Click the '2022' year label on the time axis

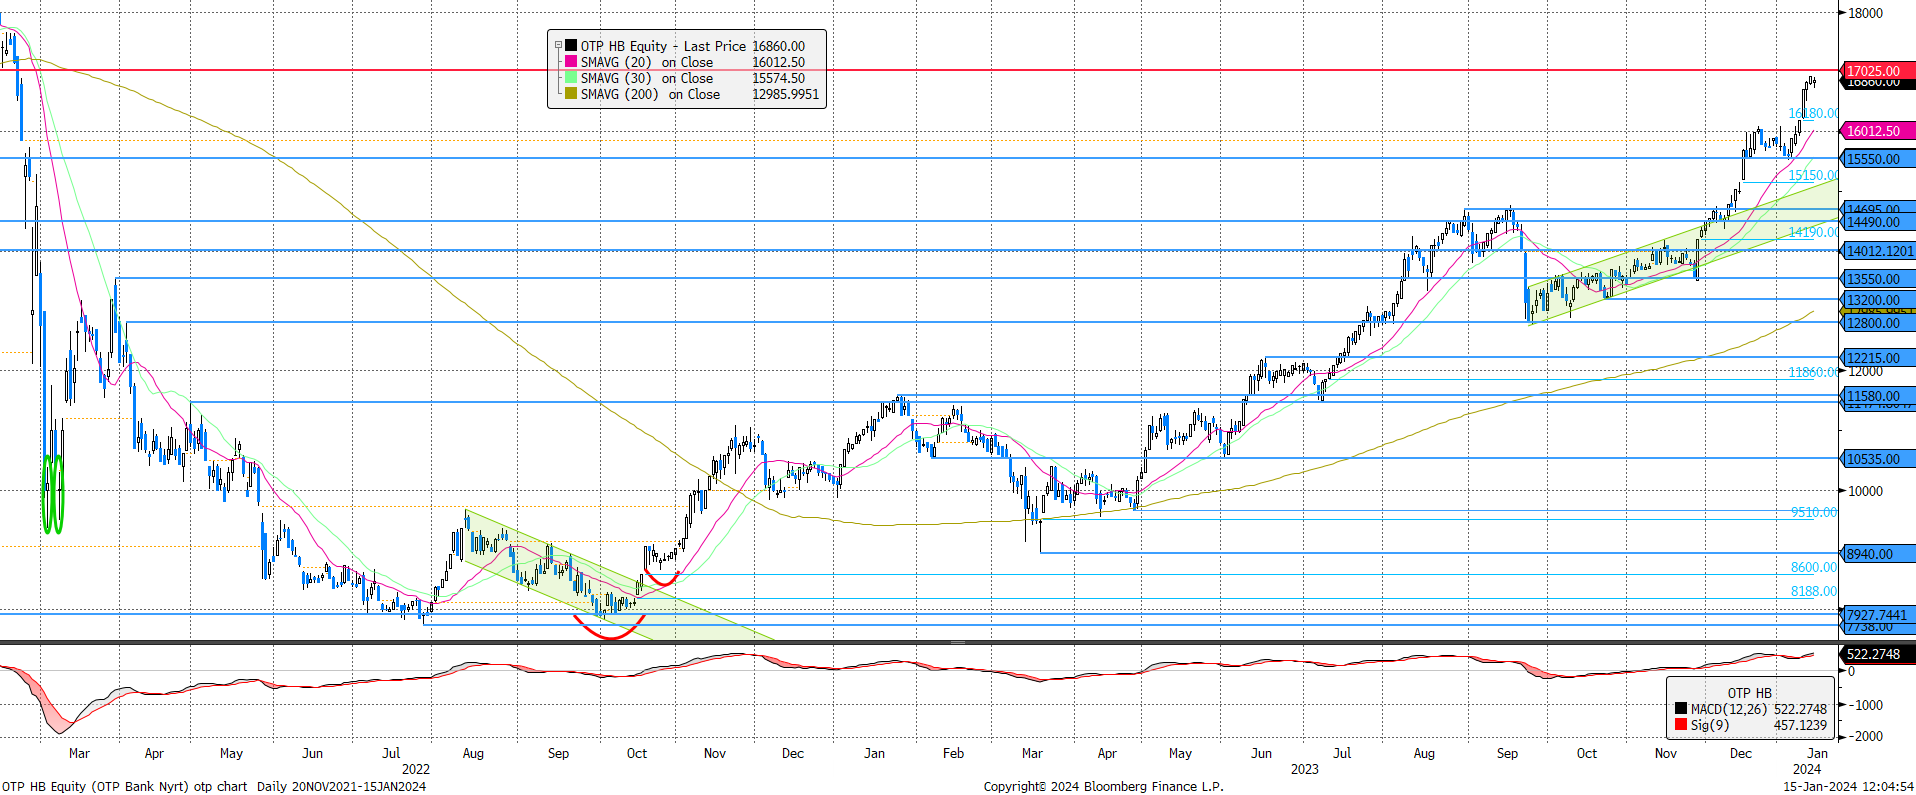416,769
